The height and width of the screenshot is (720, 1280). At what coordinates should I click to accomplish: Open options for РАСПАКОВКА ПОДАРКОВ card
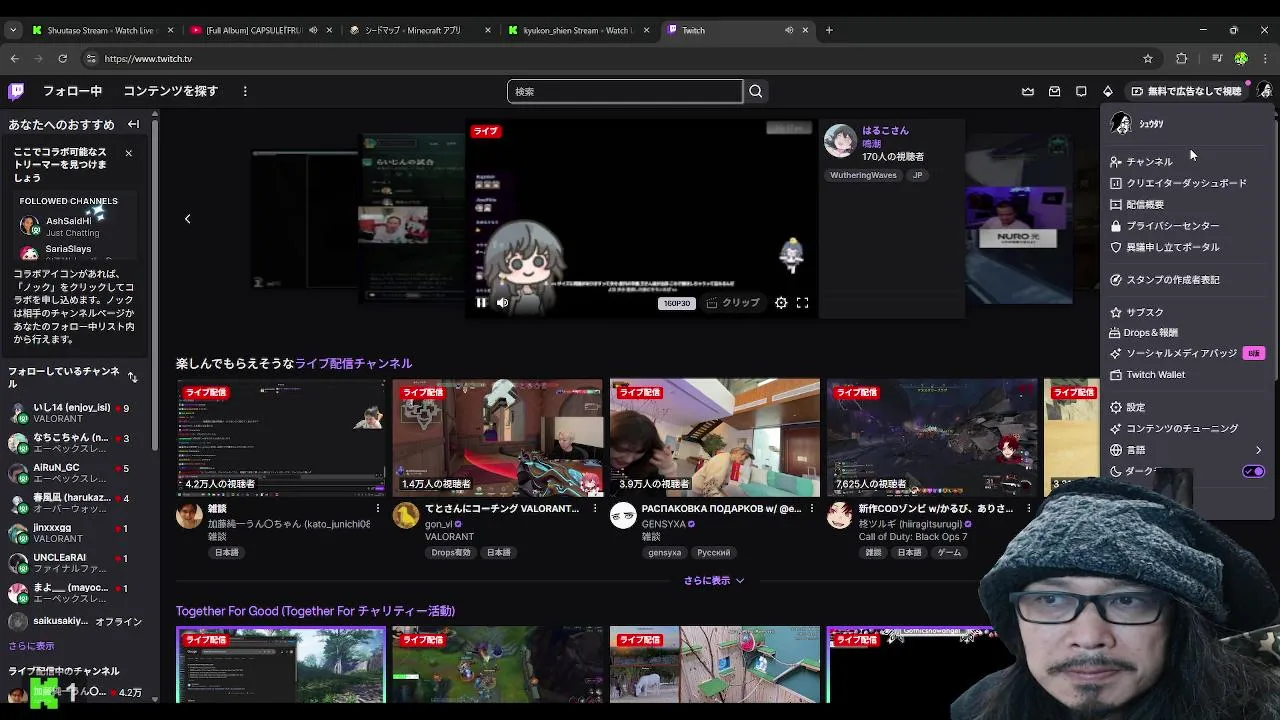coord(812,509)
